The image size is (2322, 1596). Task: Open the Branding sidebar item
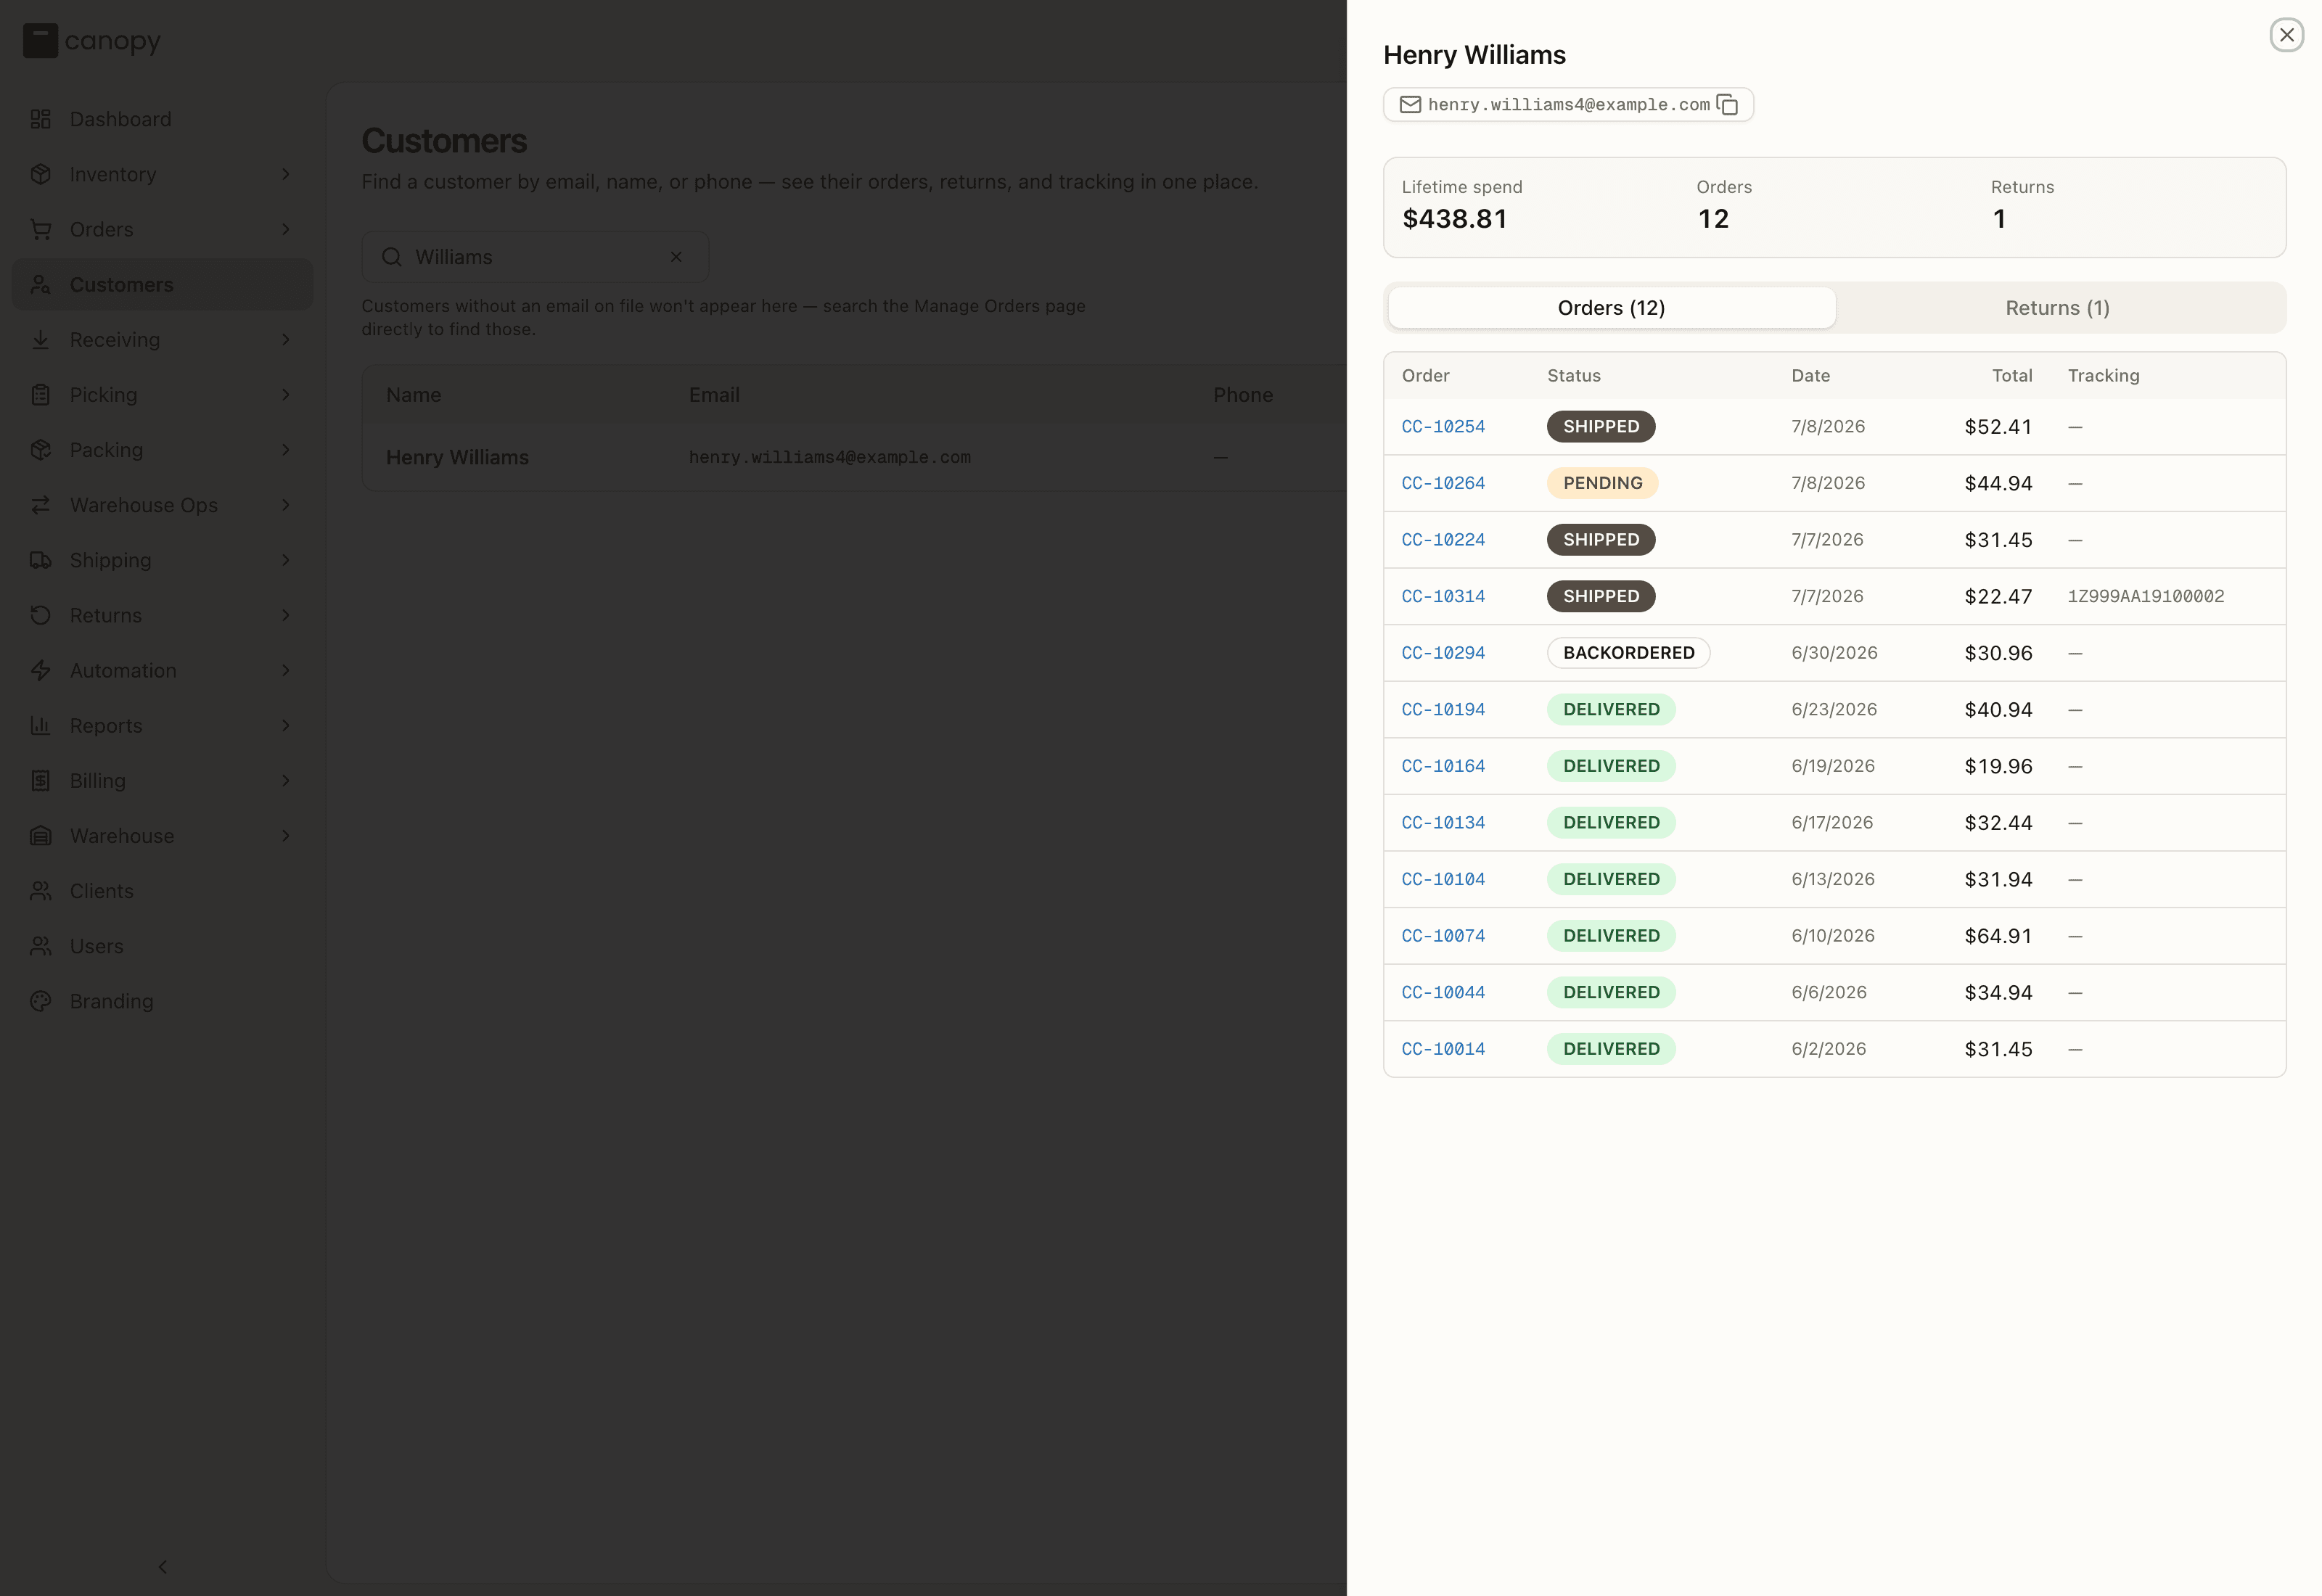pyautogui.click(x=162, y=1001)
